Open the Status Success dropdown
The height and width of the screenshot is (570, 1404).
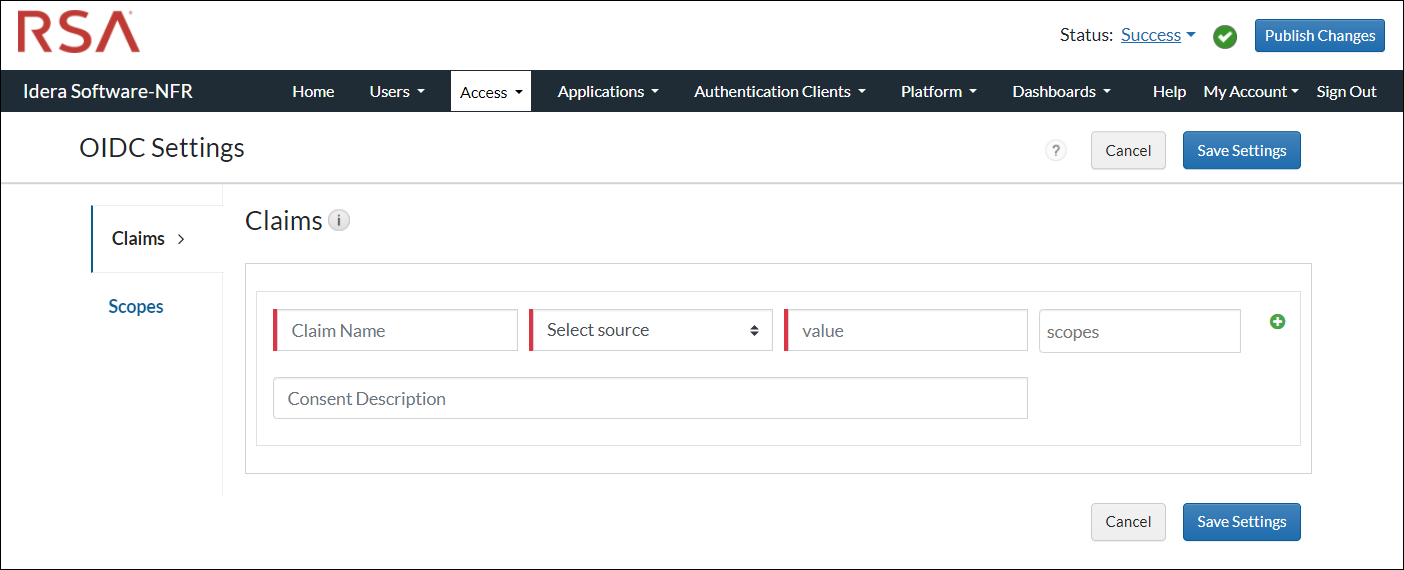tap(1158, 35)
